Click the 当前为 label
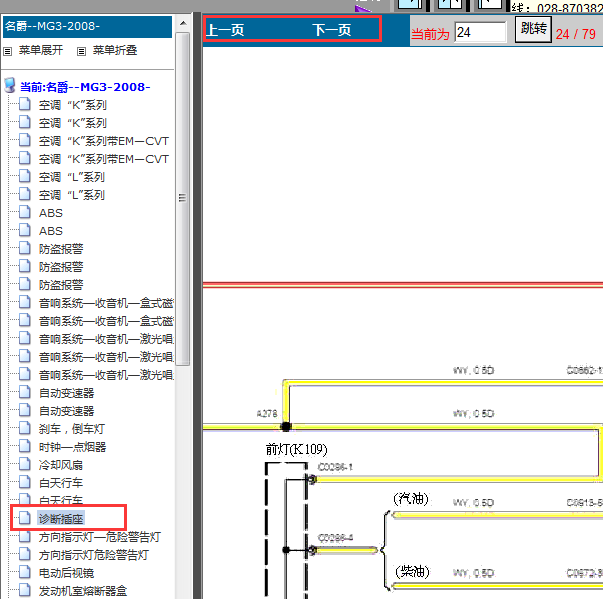603x599 pixels. tap(430, 34)
